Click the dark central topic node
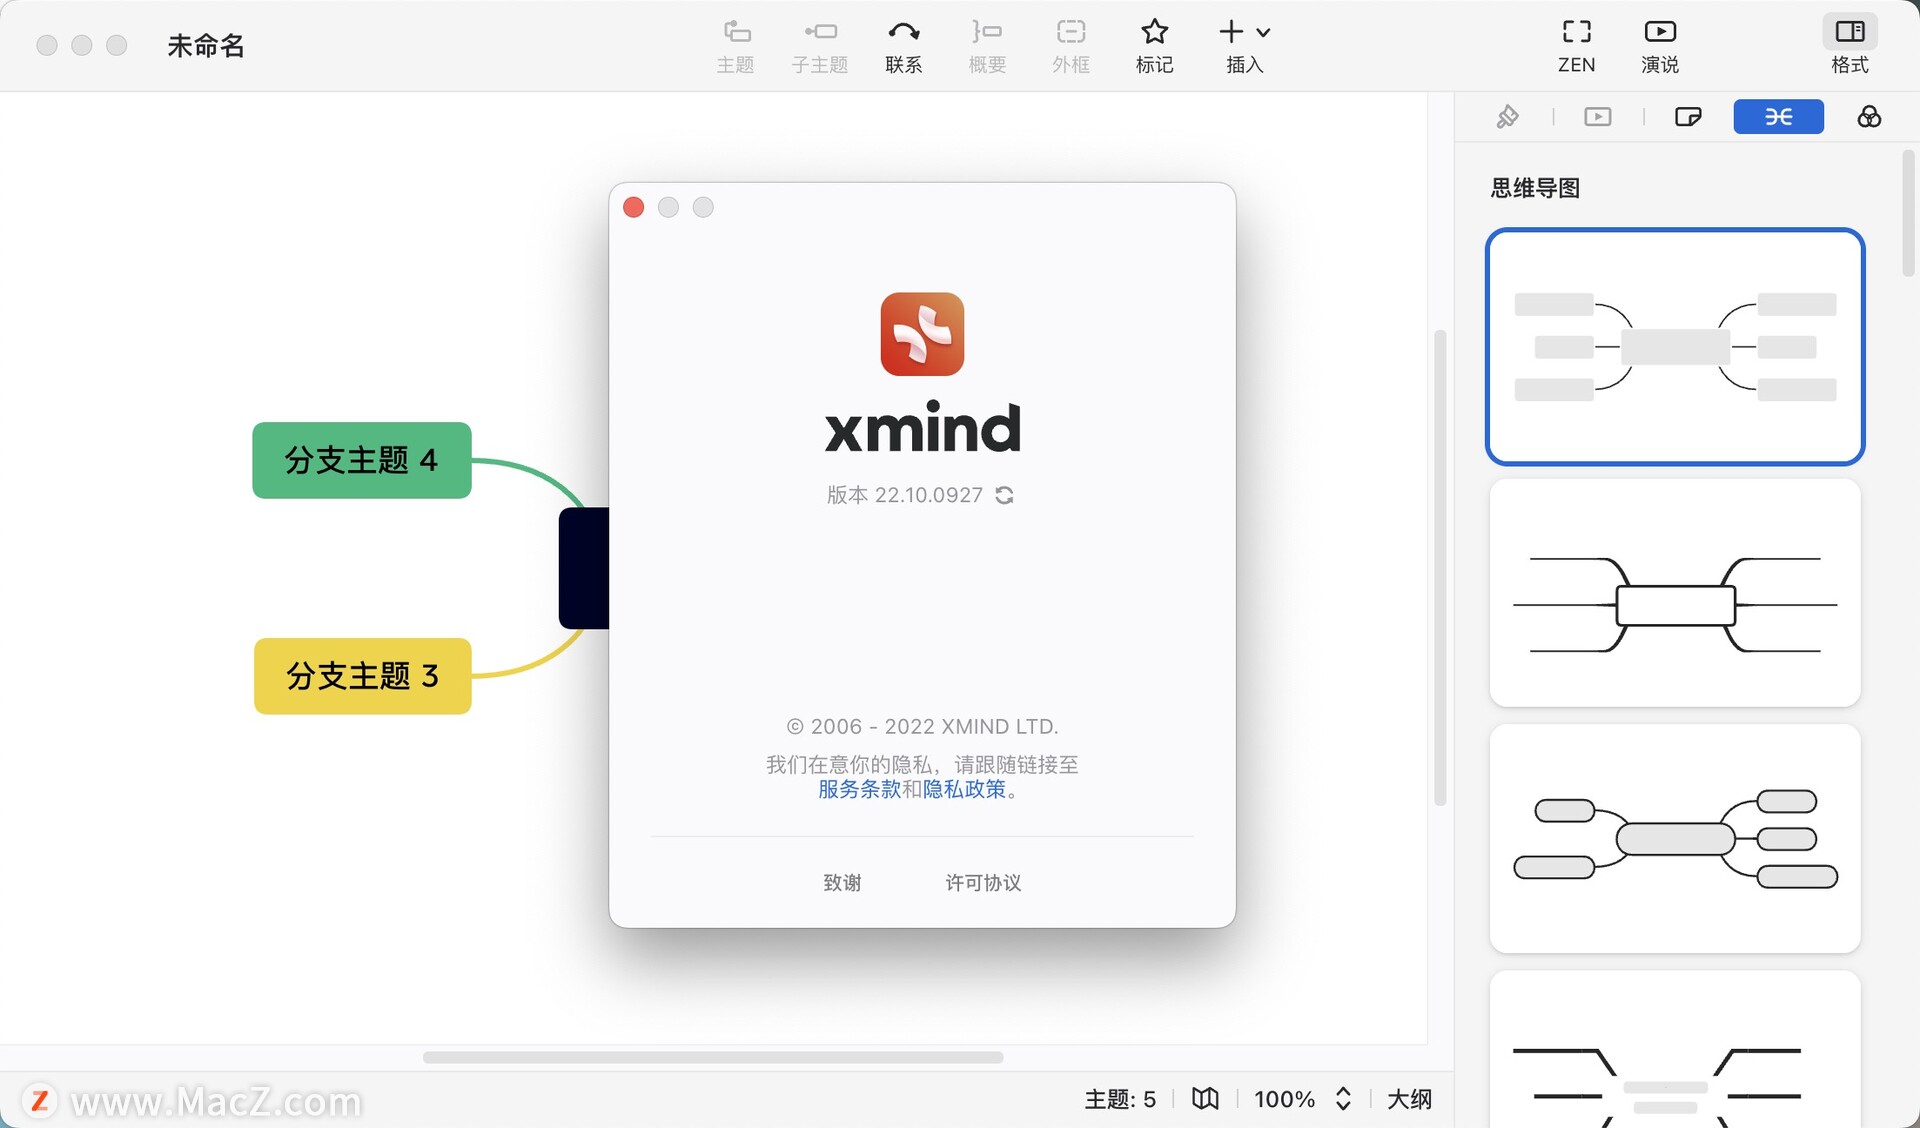 (584, 568)
